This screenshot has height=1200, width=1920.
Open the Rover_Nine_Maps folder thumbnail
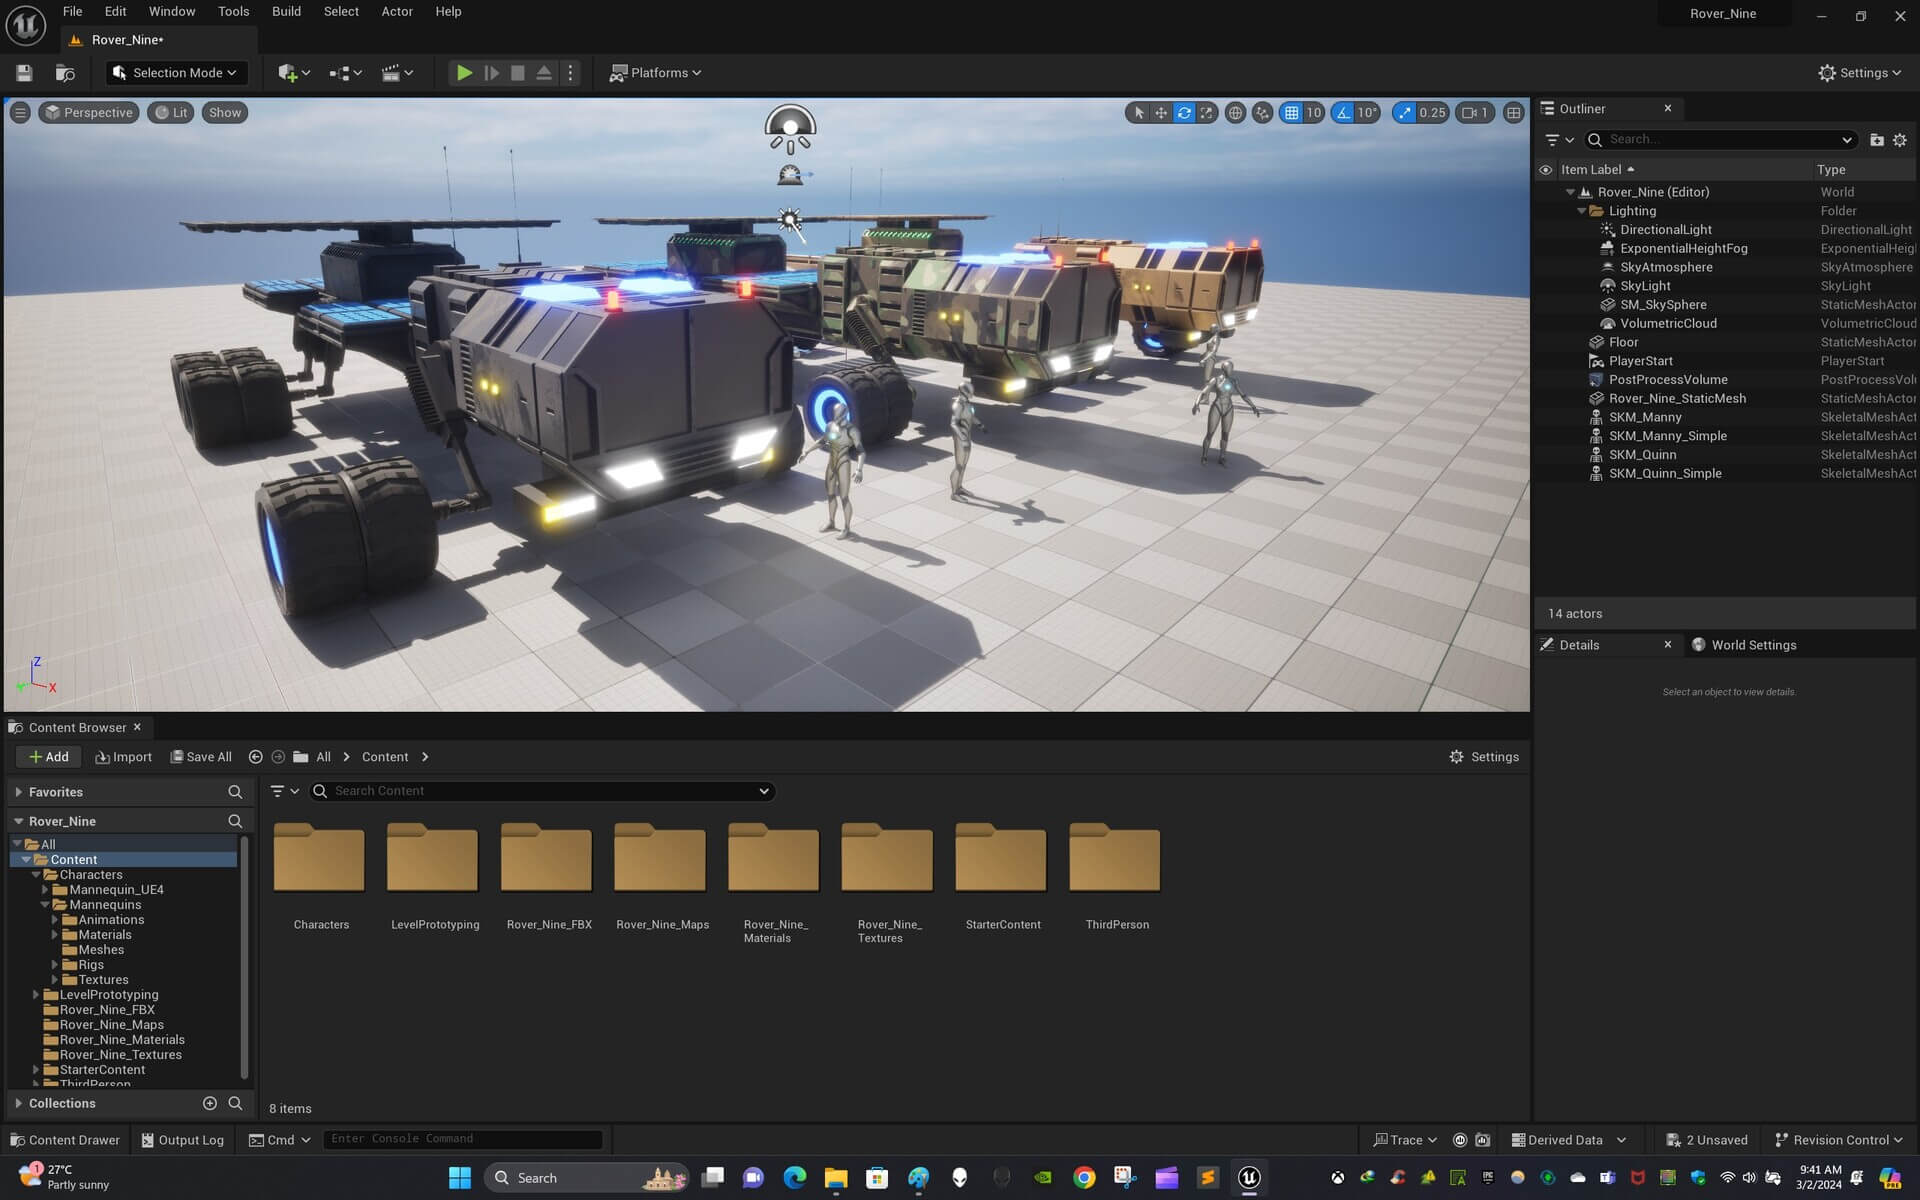[660, 860]
